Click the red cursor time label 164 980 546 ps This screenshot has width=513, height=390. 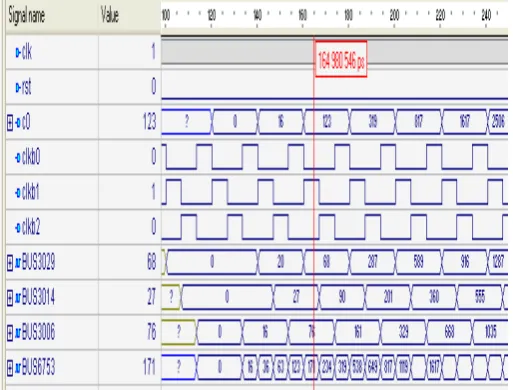341,59
